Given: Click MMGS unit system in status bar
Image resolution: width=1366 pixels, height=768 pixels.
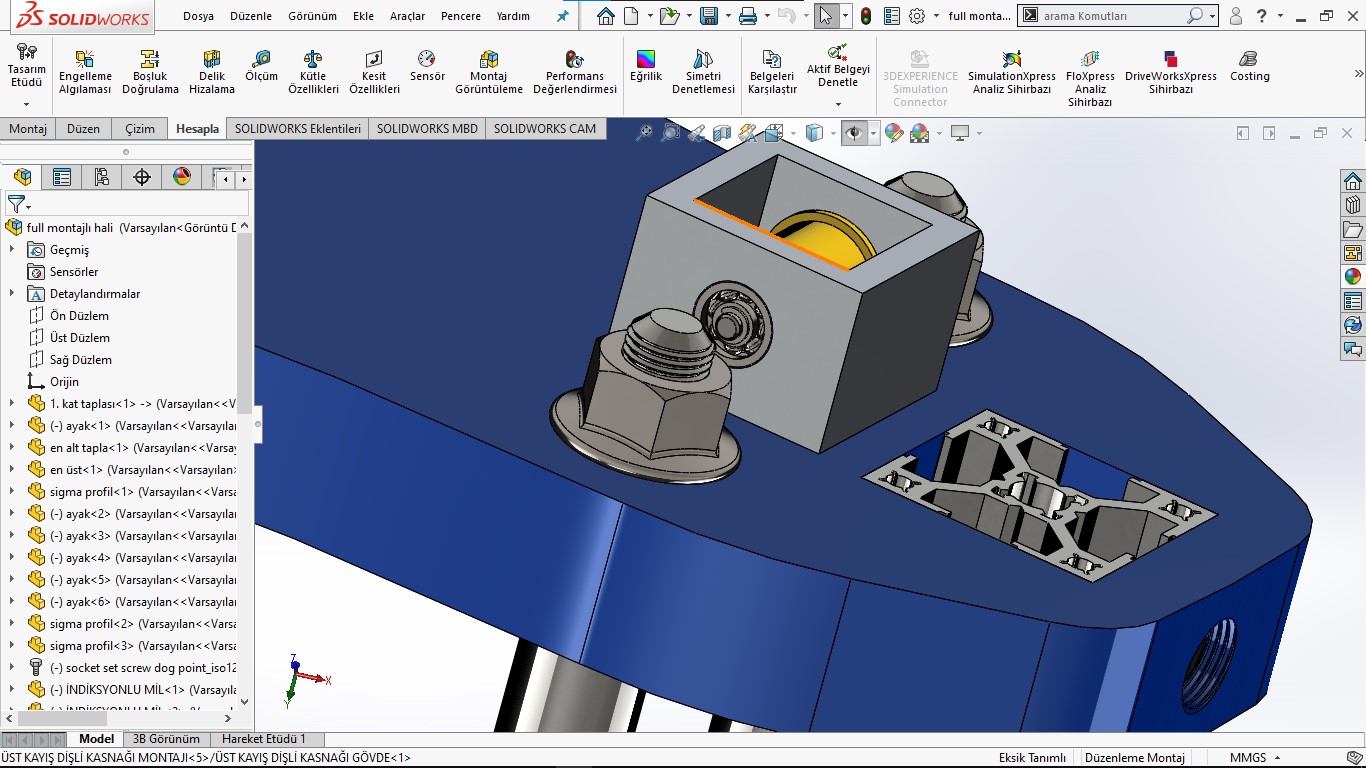Looking at the screenshot, I should click(1247, 758).
